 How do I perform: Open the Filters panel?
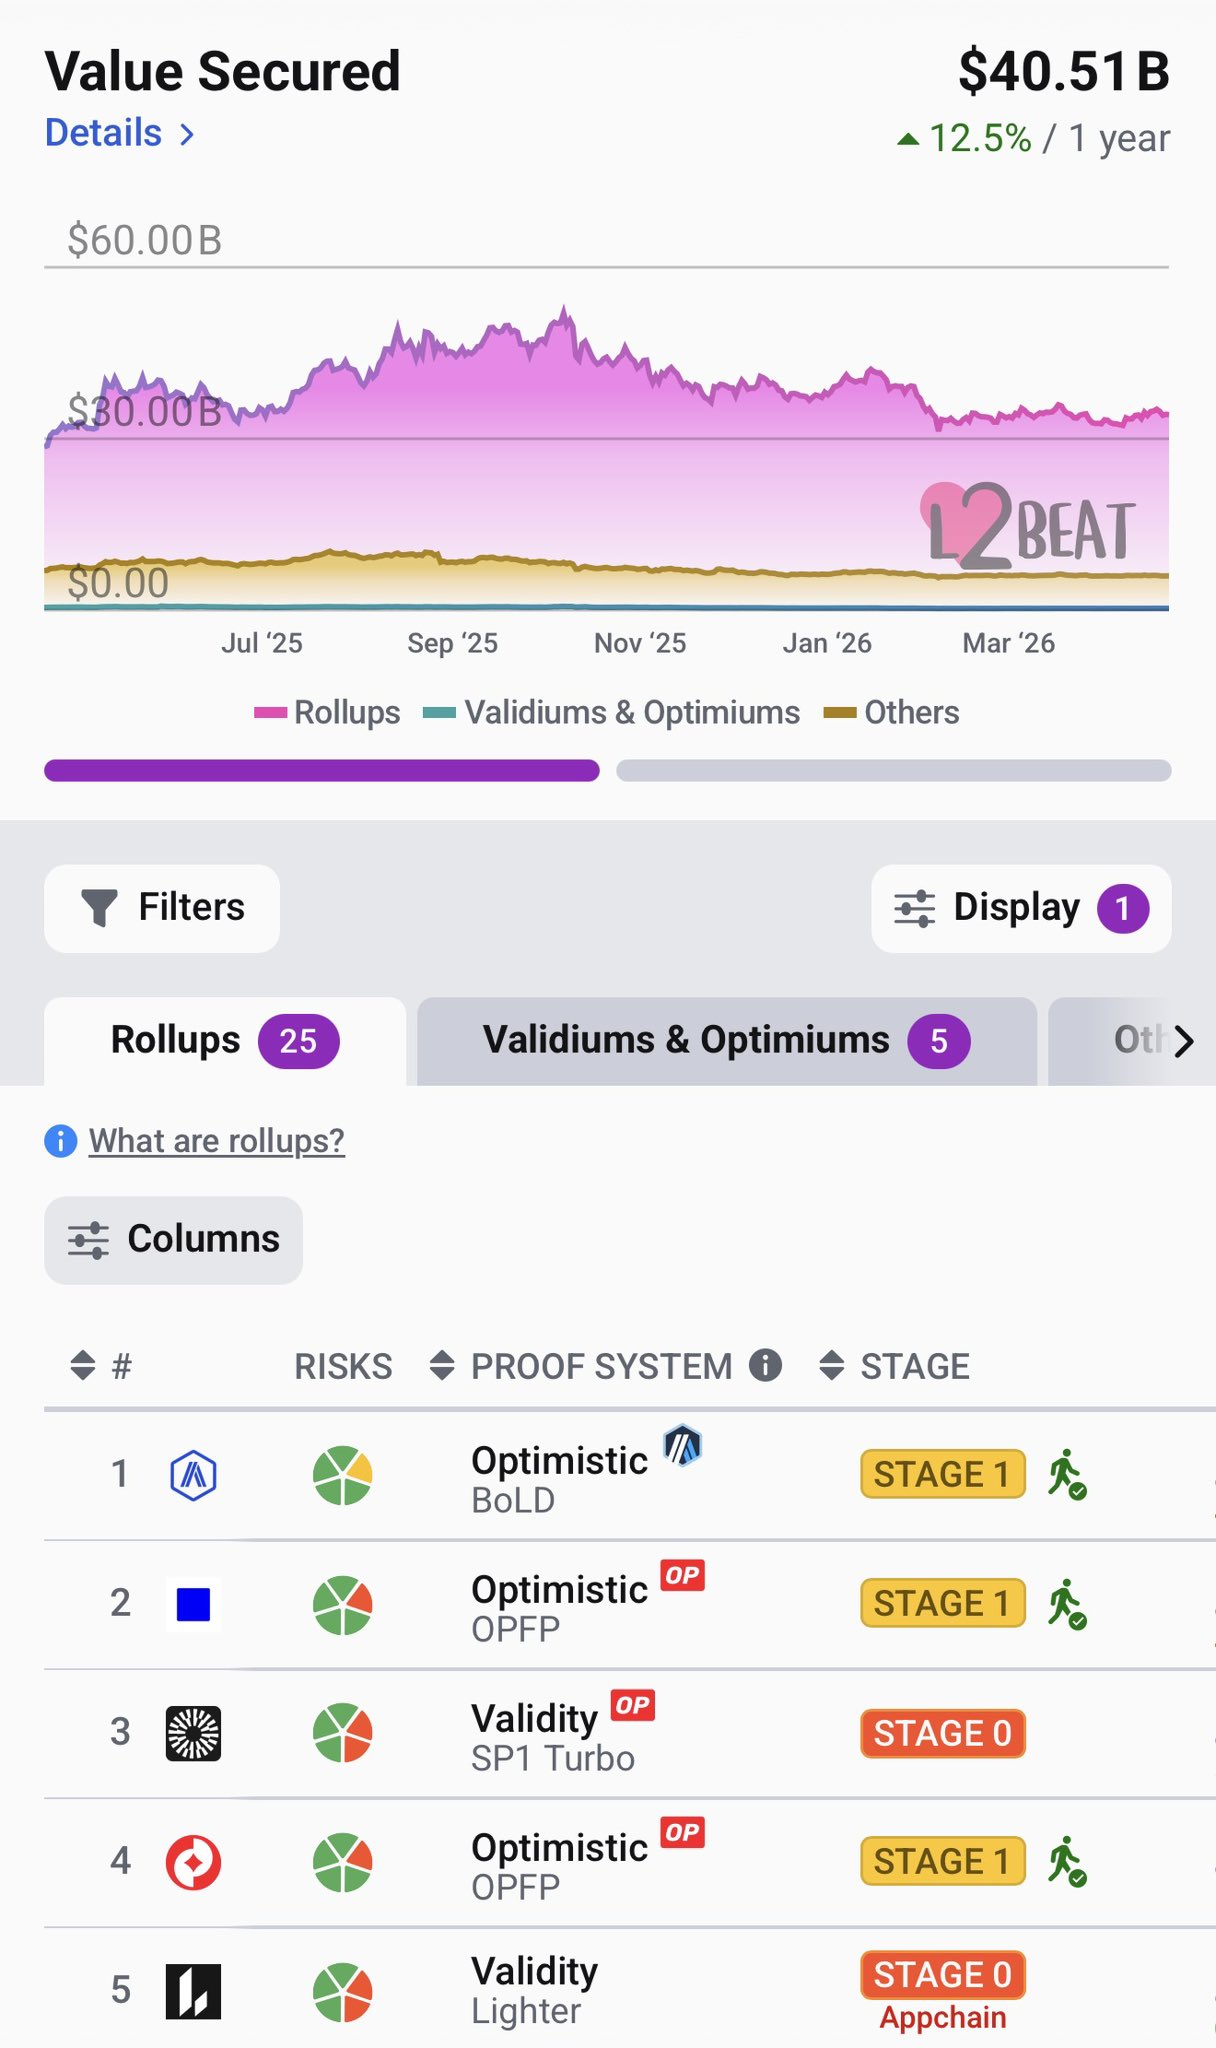162,908
